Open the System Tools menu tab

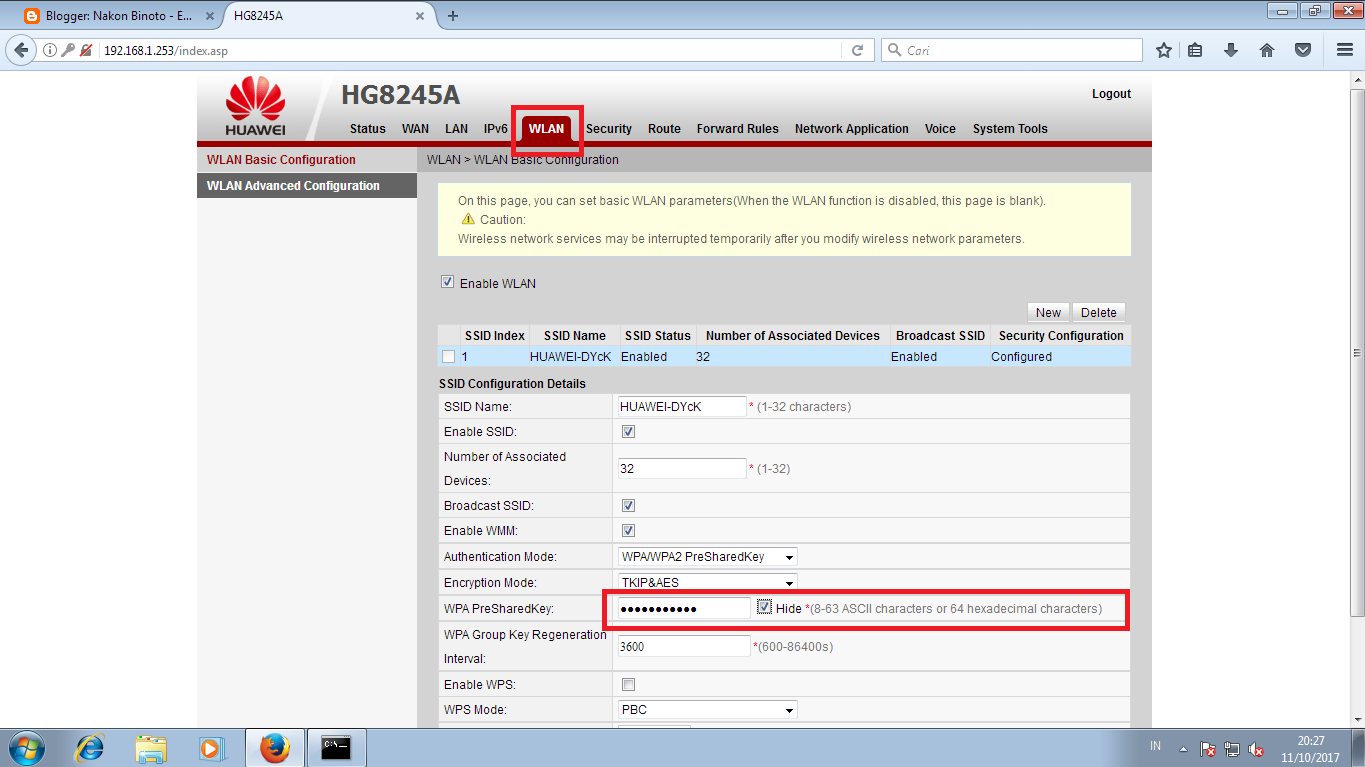pyautogui.click(x=1010, y=129)
